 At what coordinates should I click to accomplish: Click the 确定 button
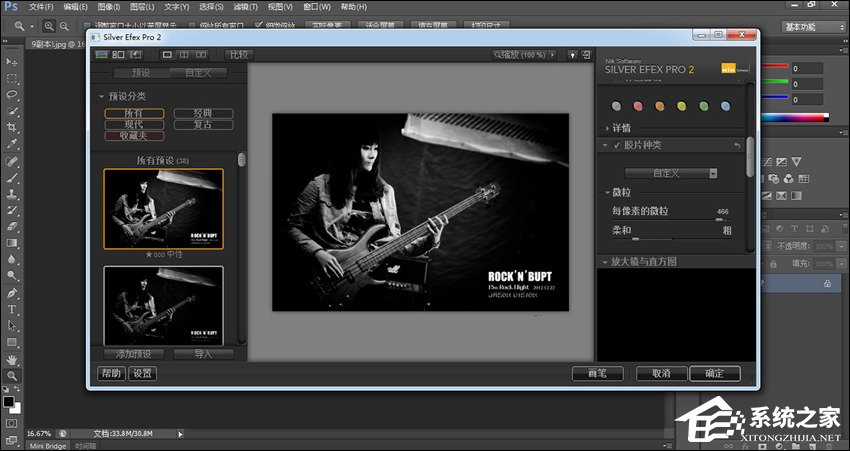click(x=714, y=373)
